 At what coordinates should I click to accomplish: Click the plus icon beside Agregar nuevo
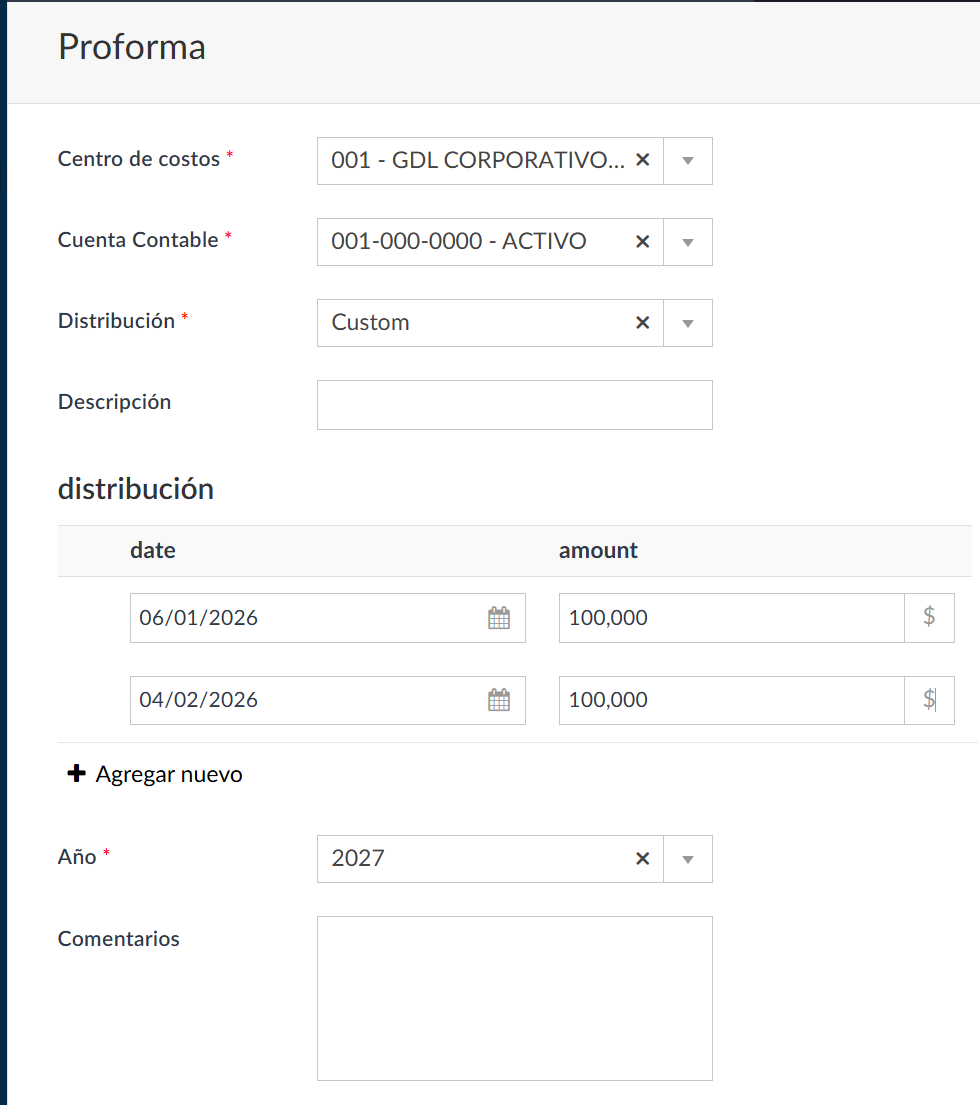[x=76, y=774]
